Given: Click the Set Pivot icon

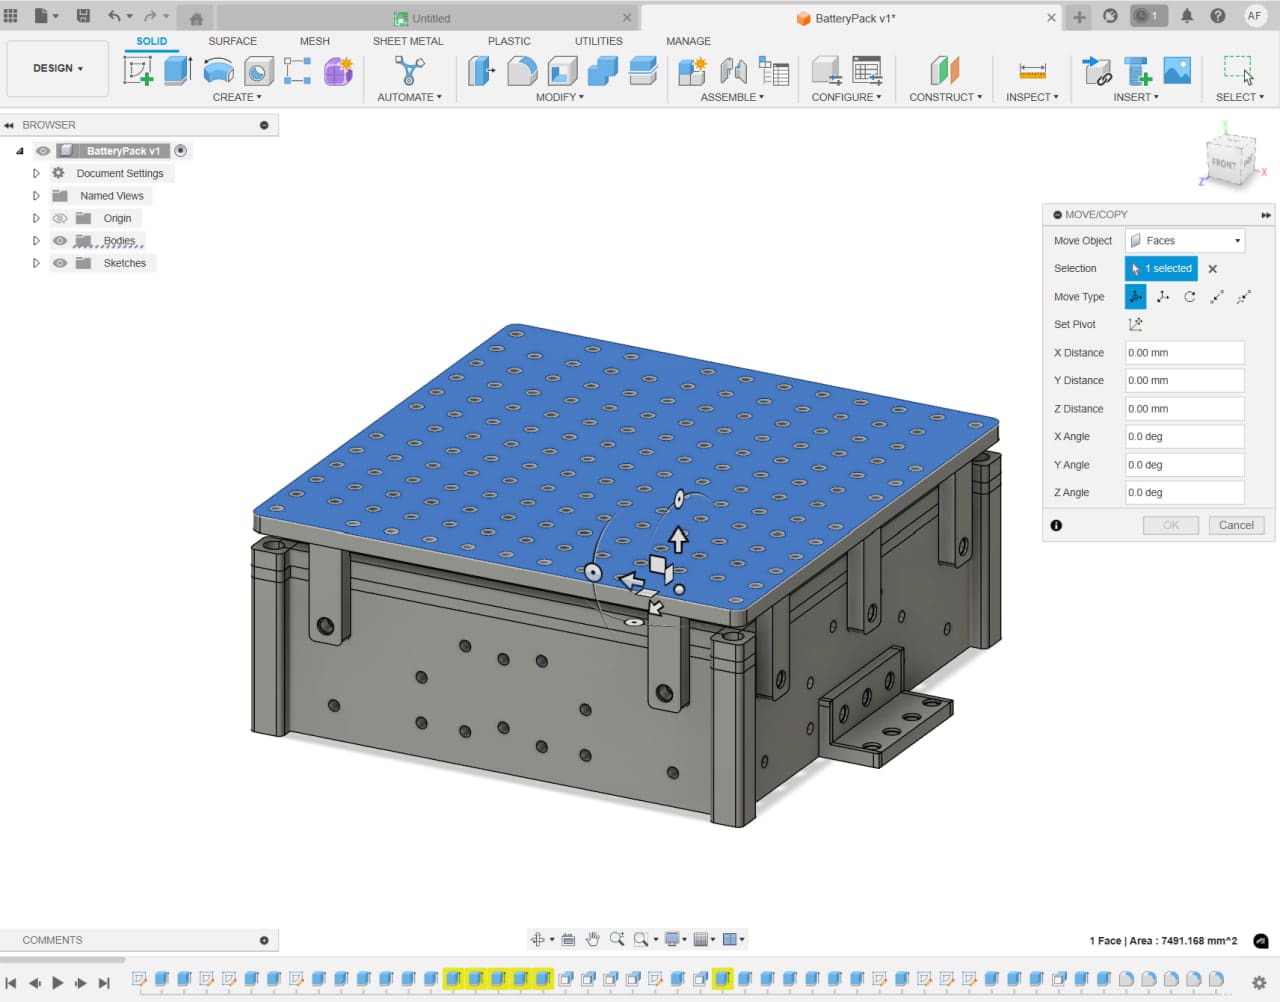Looking at the screenshot, I should (x=1136, y=325).
